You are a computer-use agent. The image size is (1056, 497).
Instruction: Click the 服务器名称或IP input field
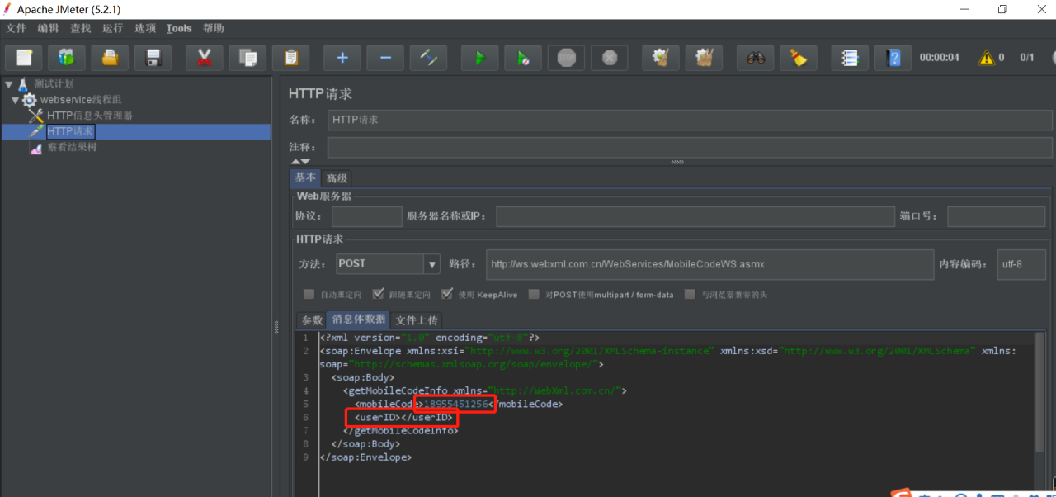(x=695, y=216)
